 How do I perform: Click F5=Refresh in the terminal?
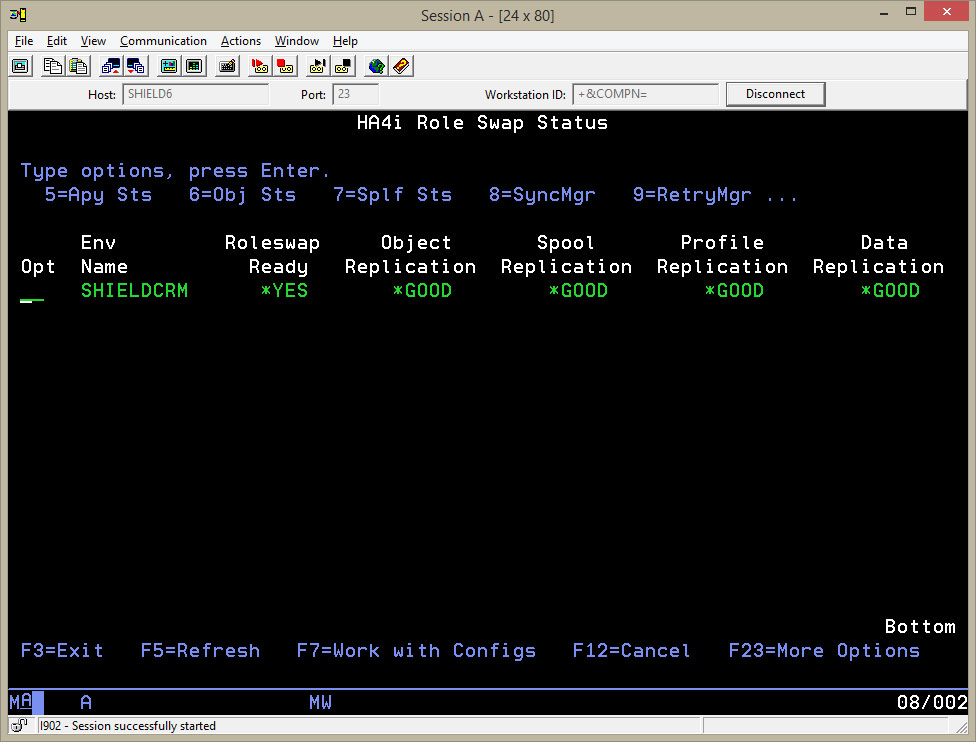pos(200,651)
